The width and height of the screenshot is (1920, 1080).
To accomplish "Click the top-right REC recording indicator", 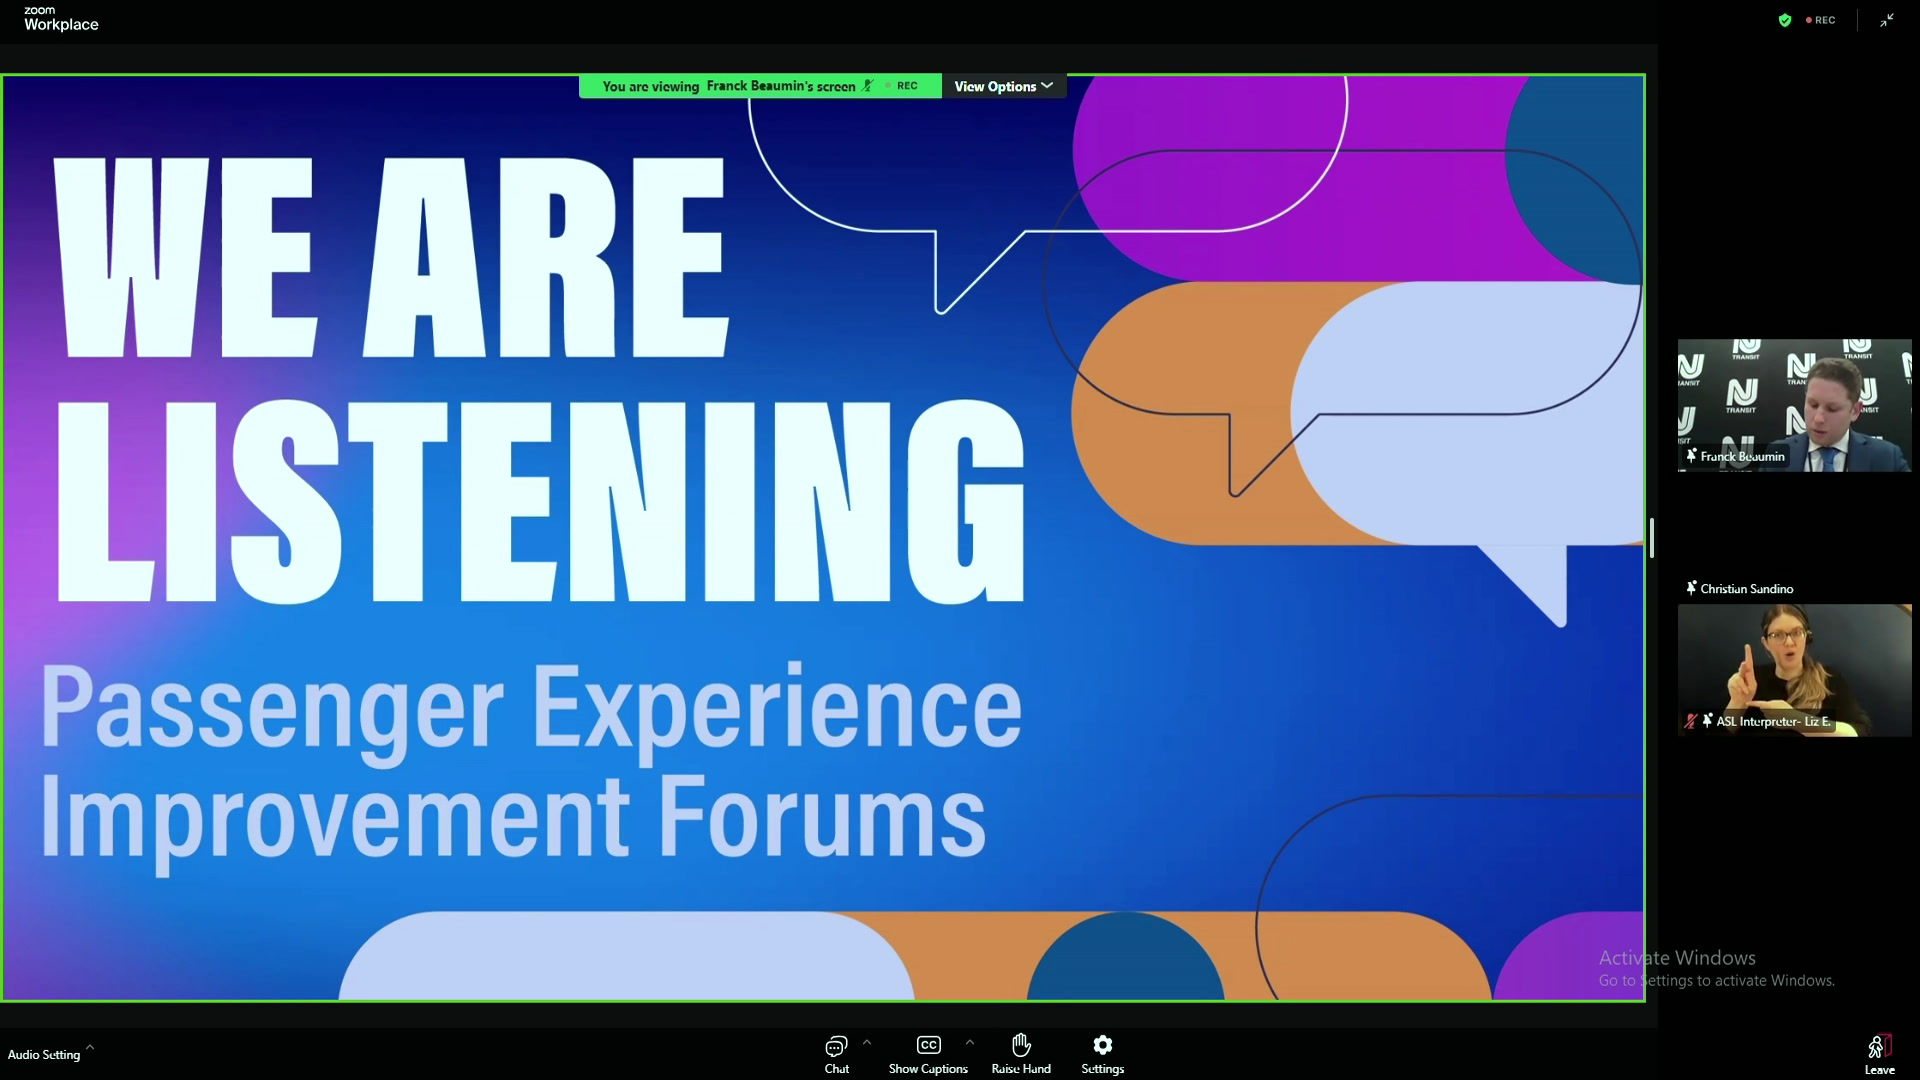I will click(x=1821, y=20).
